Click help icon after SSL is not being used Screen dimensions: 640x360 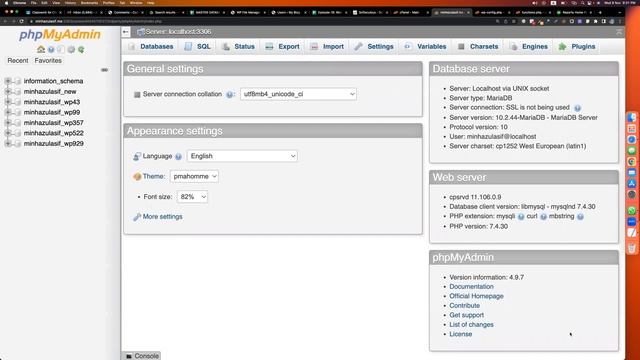(x=577, y=108)
